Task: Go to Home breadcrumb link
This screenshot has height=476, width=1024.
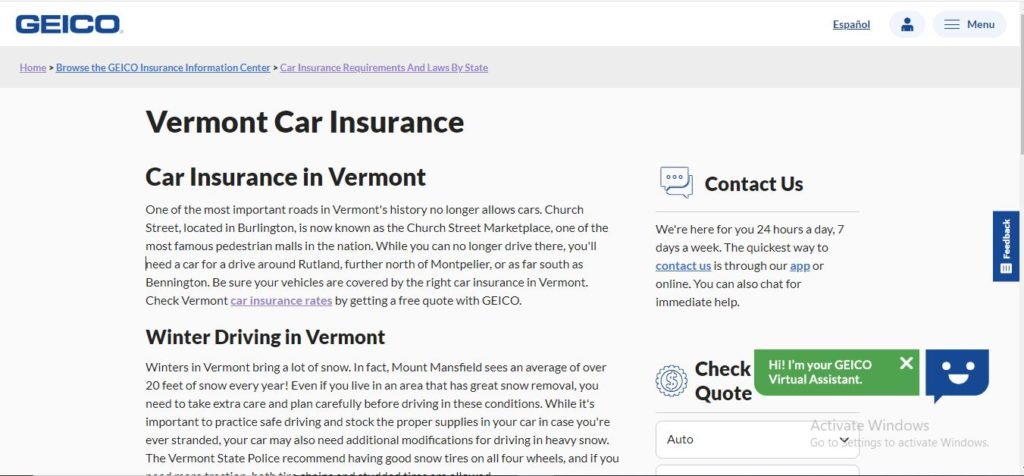Action: pyautogui.click(x=33, y=67)
